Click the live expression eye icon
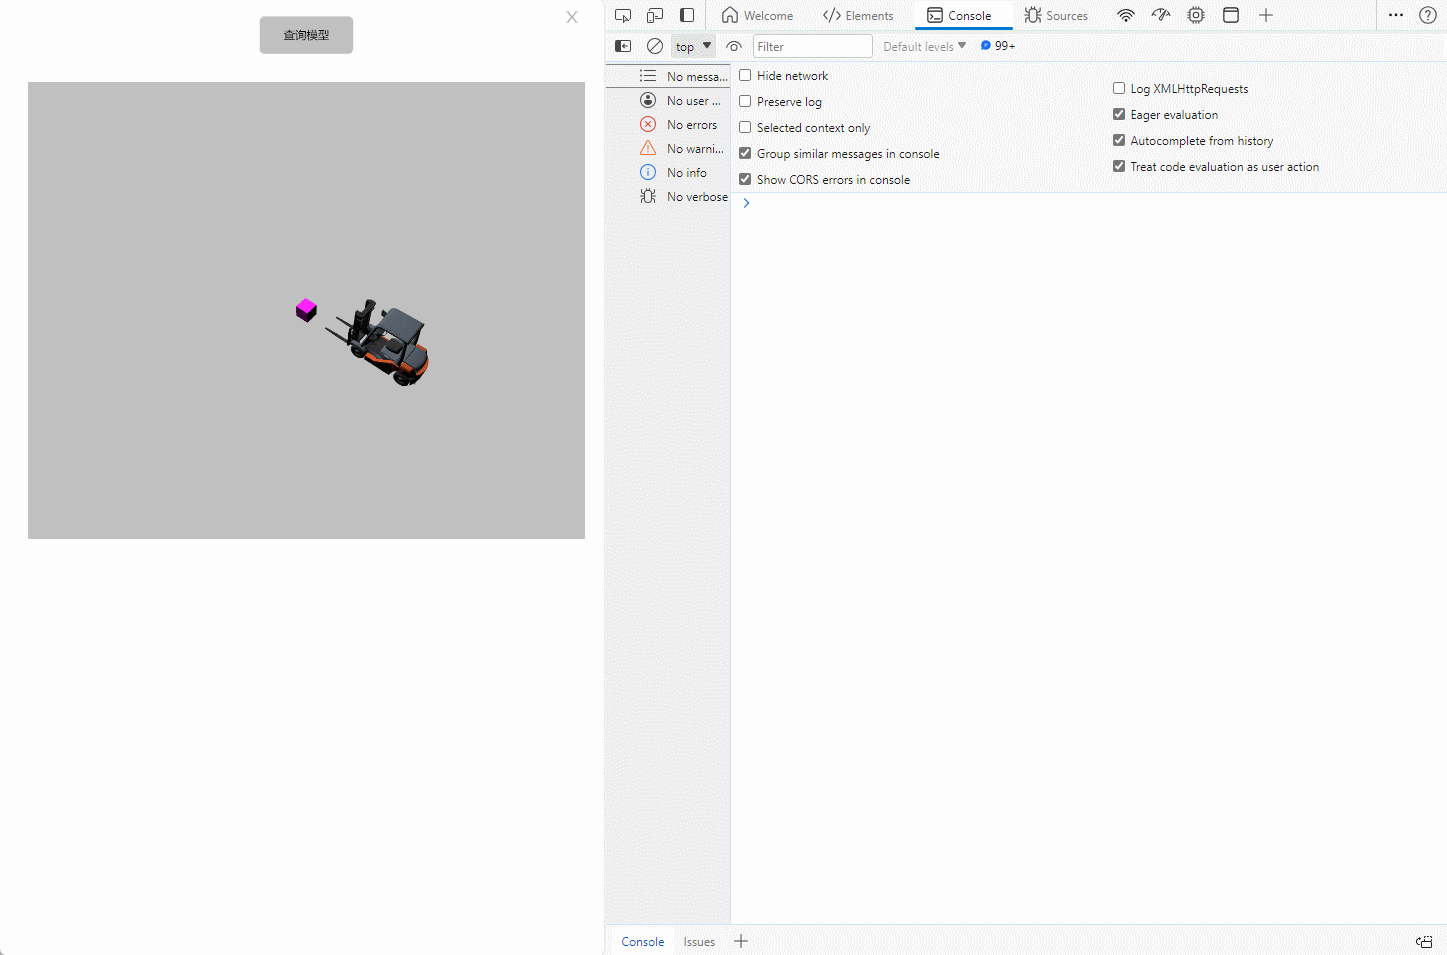 [x=734, y=46]
